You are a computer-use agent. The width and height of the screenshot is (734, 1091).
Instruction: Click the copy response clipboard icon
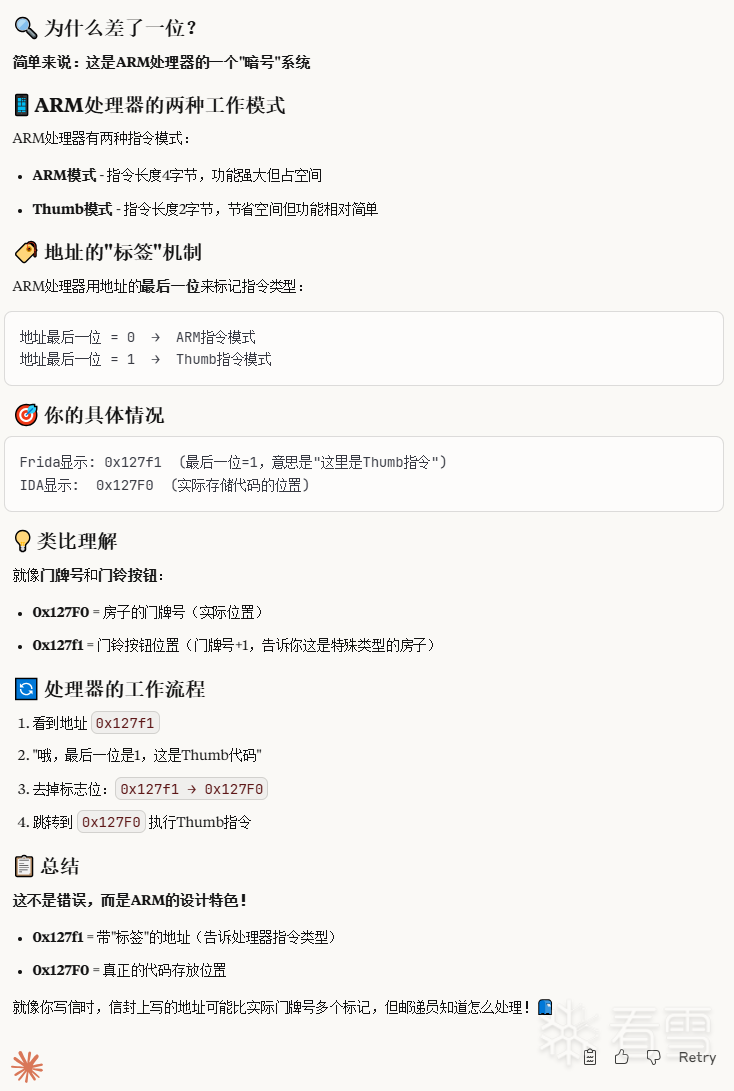click(x=590, y=1057)
